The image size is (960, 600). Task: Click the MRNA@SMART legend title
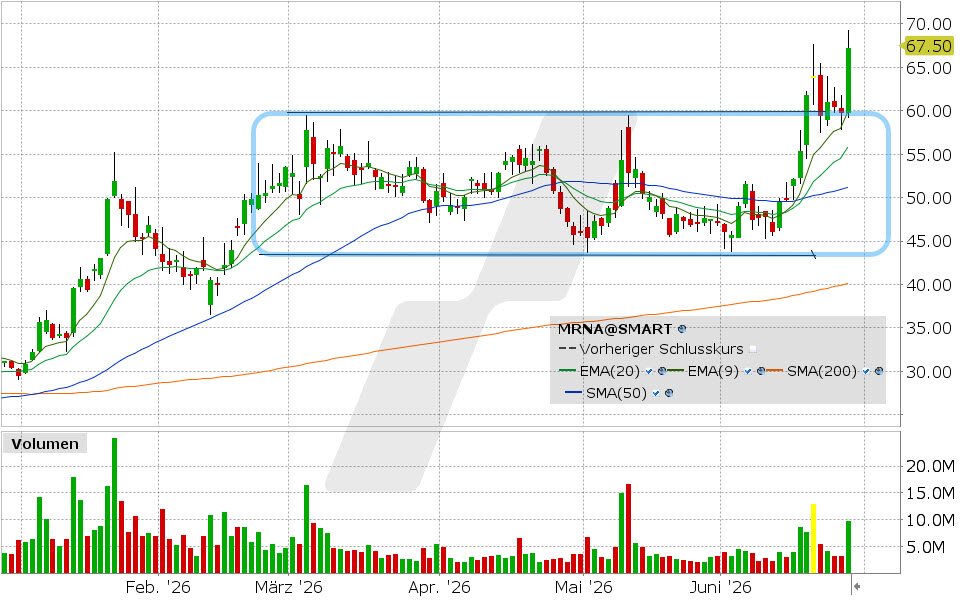tap(614, 329)
